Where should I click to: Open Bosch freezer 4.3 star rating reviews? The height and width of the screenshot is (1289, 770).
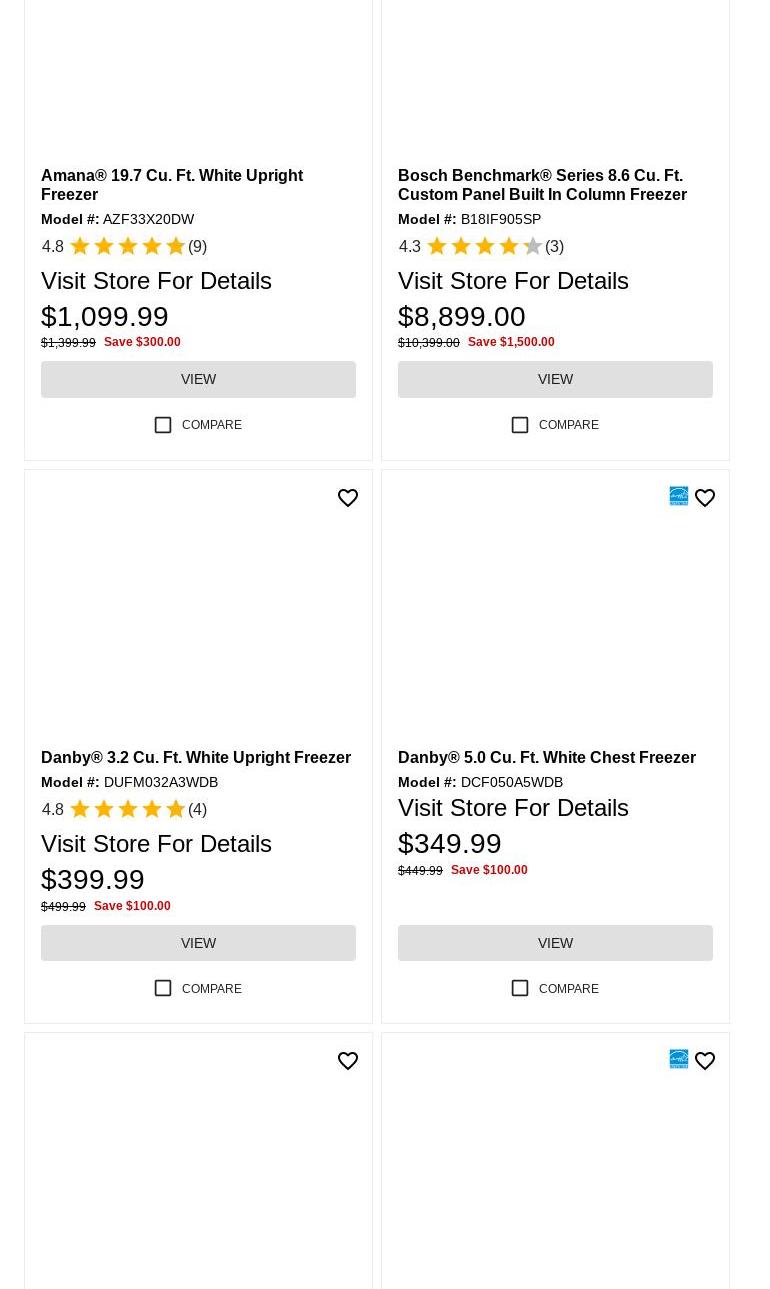pos(483,246)
